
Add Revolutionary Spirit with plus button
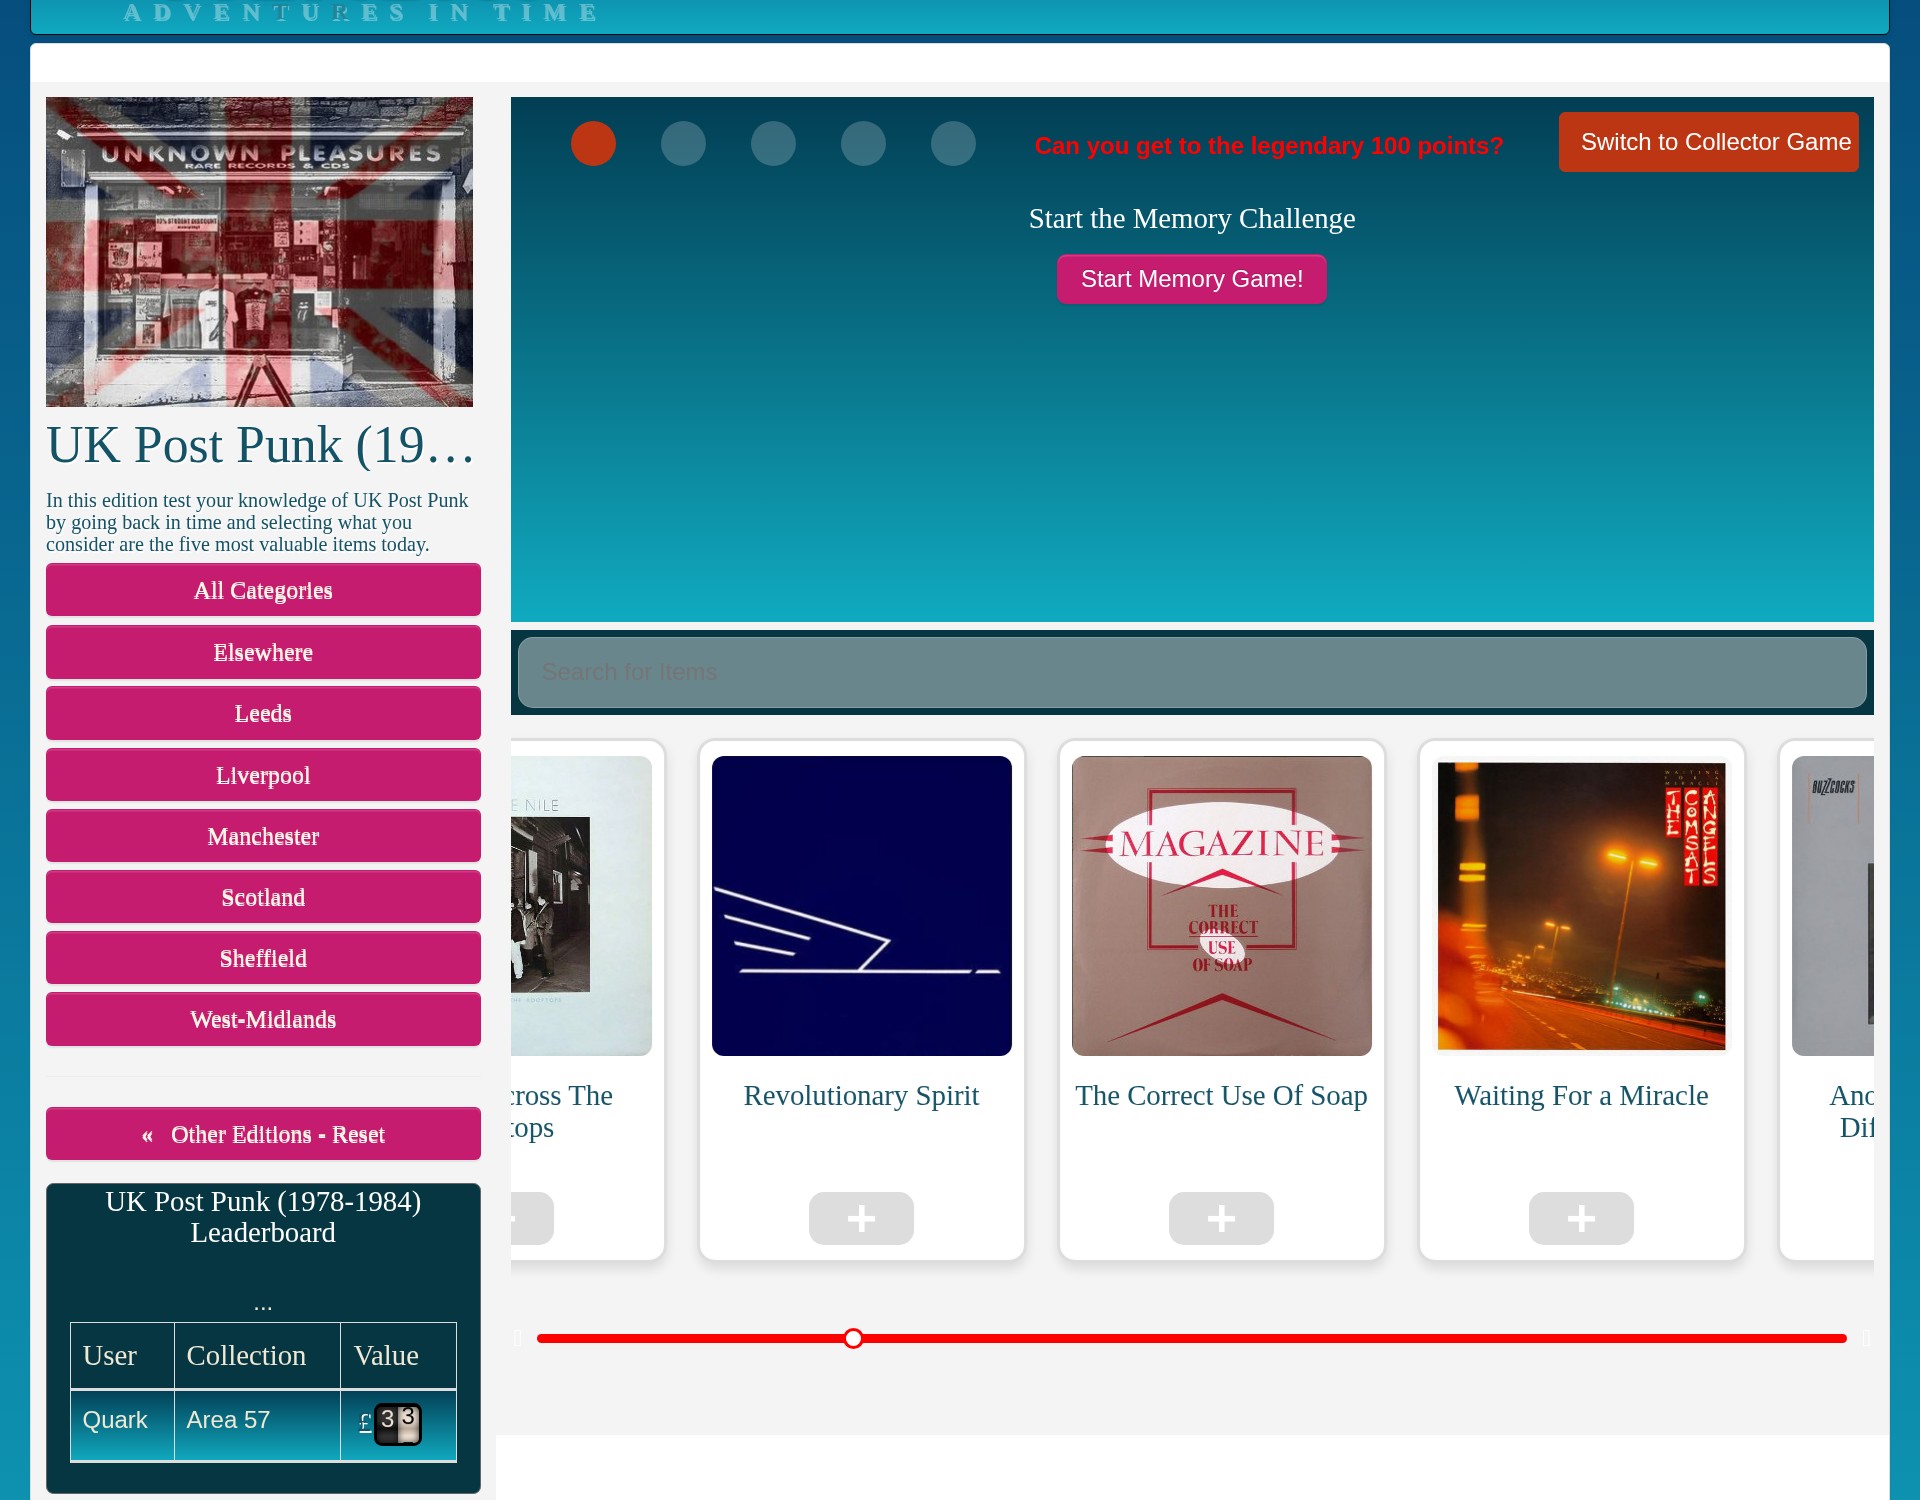pyautogui.click(x=861, y=1218)
